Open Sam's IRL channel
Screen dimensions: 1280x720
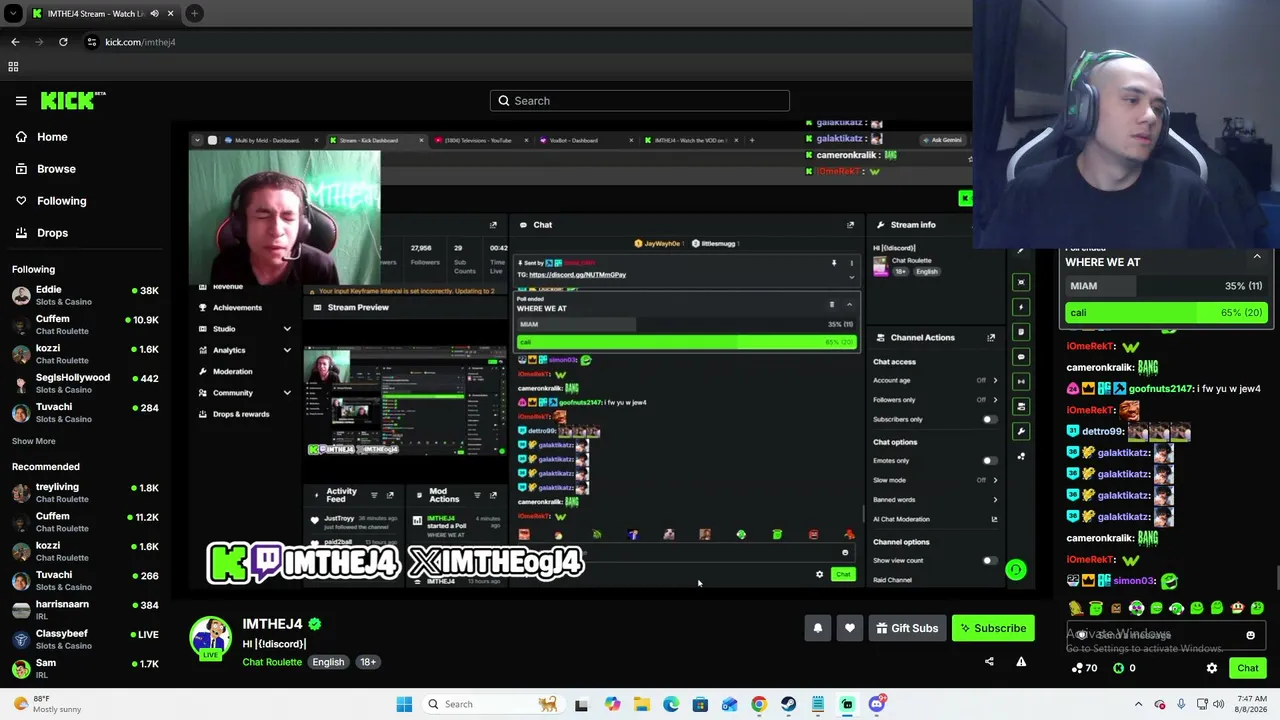[85, 668]
